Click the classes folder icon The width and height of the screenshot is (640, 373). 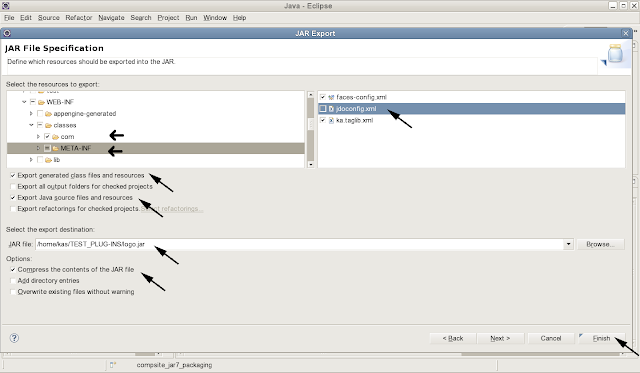coord(48,125)
